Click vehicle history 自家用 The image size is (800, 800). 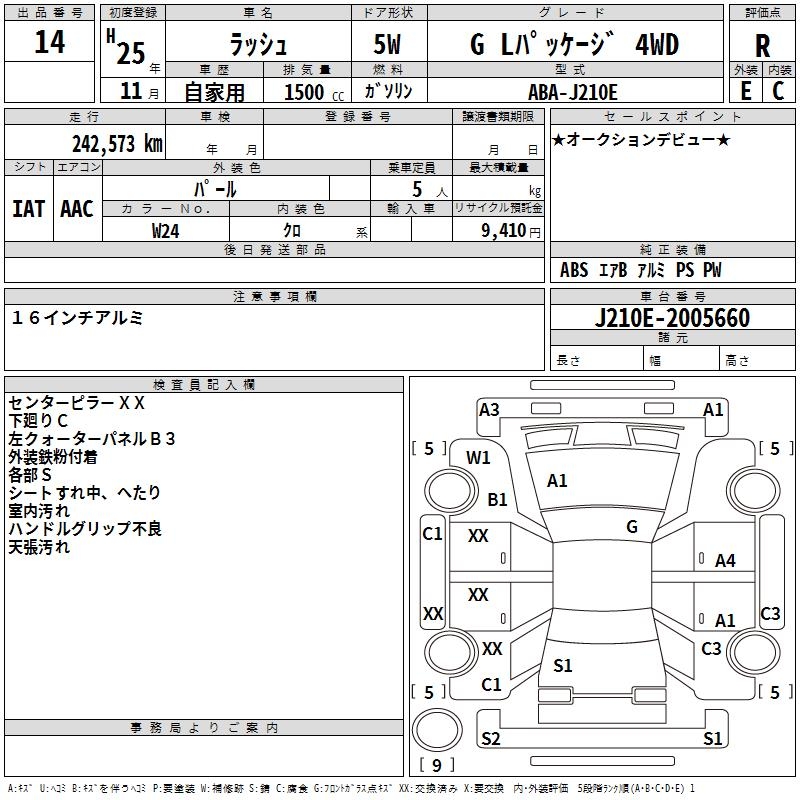[x=214, y=92]
